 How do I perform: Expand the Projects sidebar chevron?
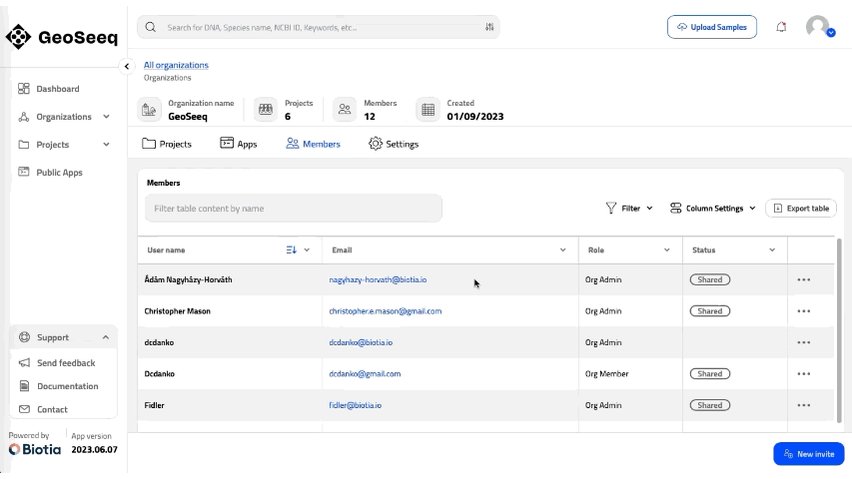pyautogui.click(x=106, y=144)
